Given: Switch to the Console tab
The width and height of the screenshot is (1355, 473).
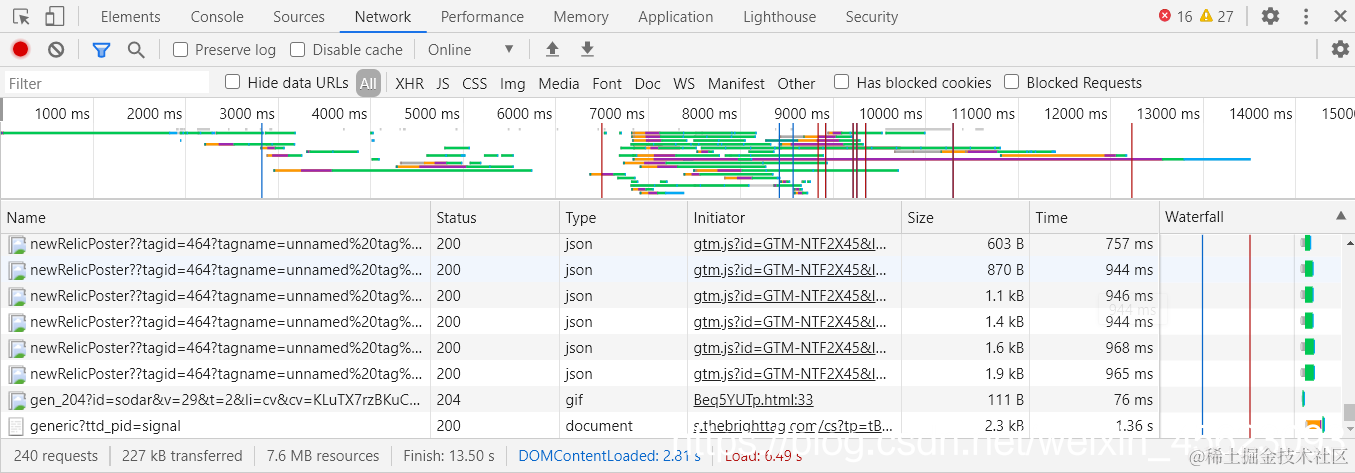Looking at the screenshot, I should (x=217, y=16).
